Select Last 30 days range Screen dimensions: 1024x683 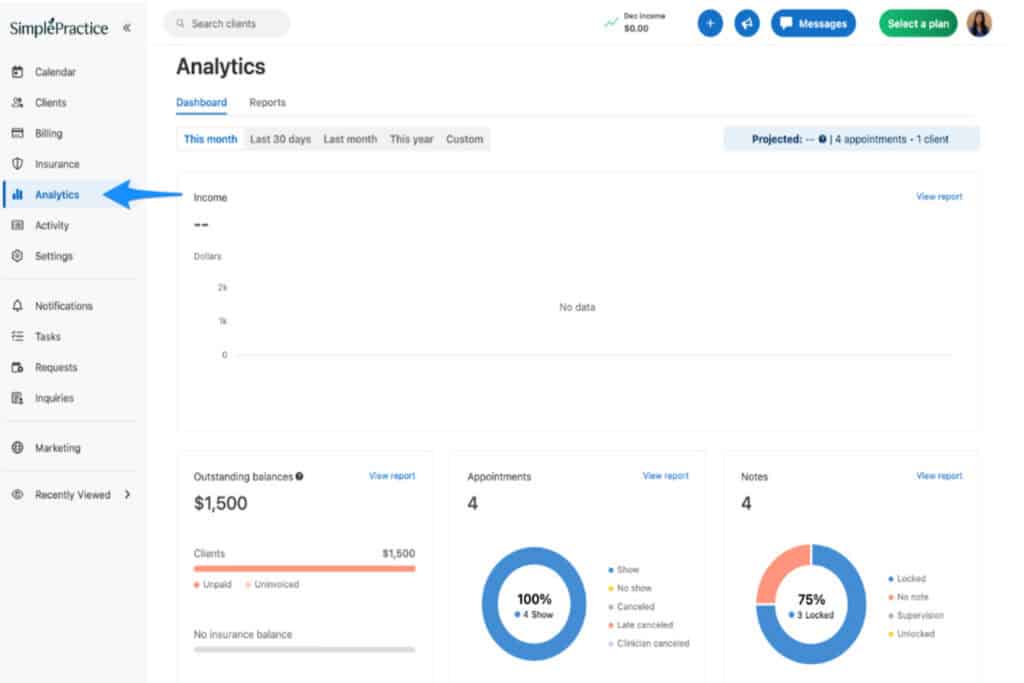click(x=280, y=139)
